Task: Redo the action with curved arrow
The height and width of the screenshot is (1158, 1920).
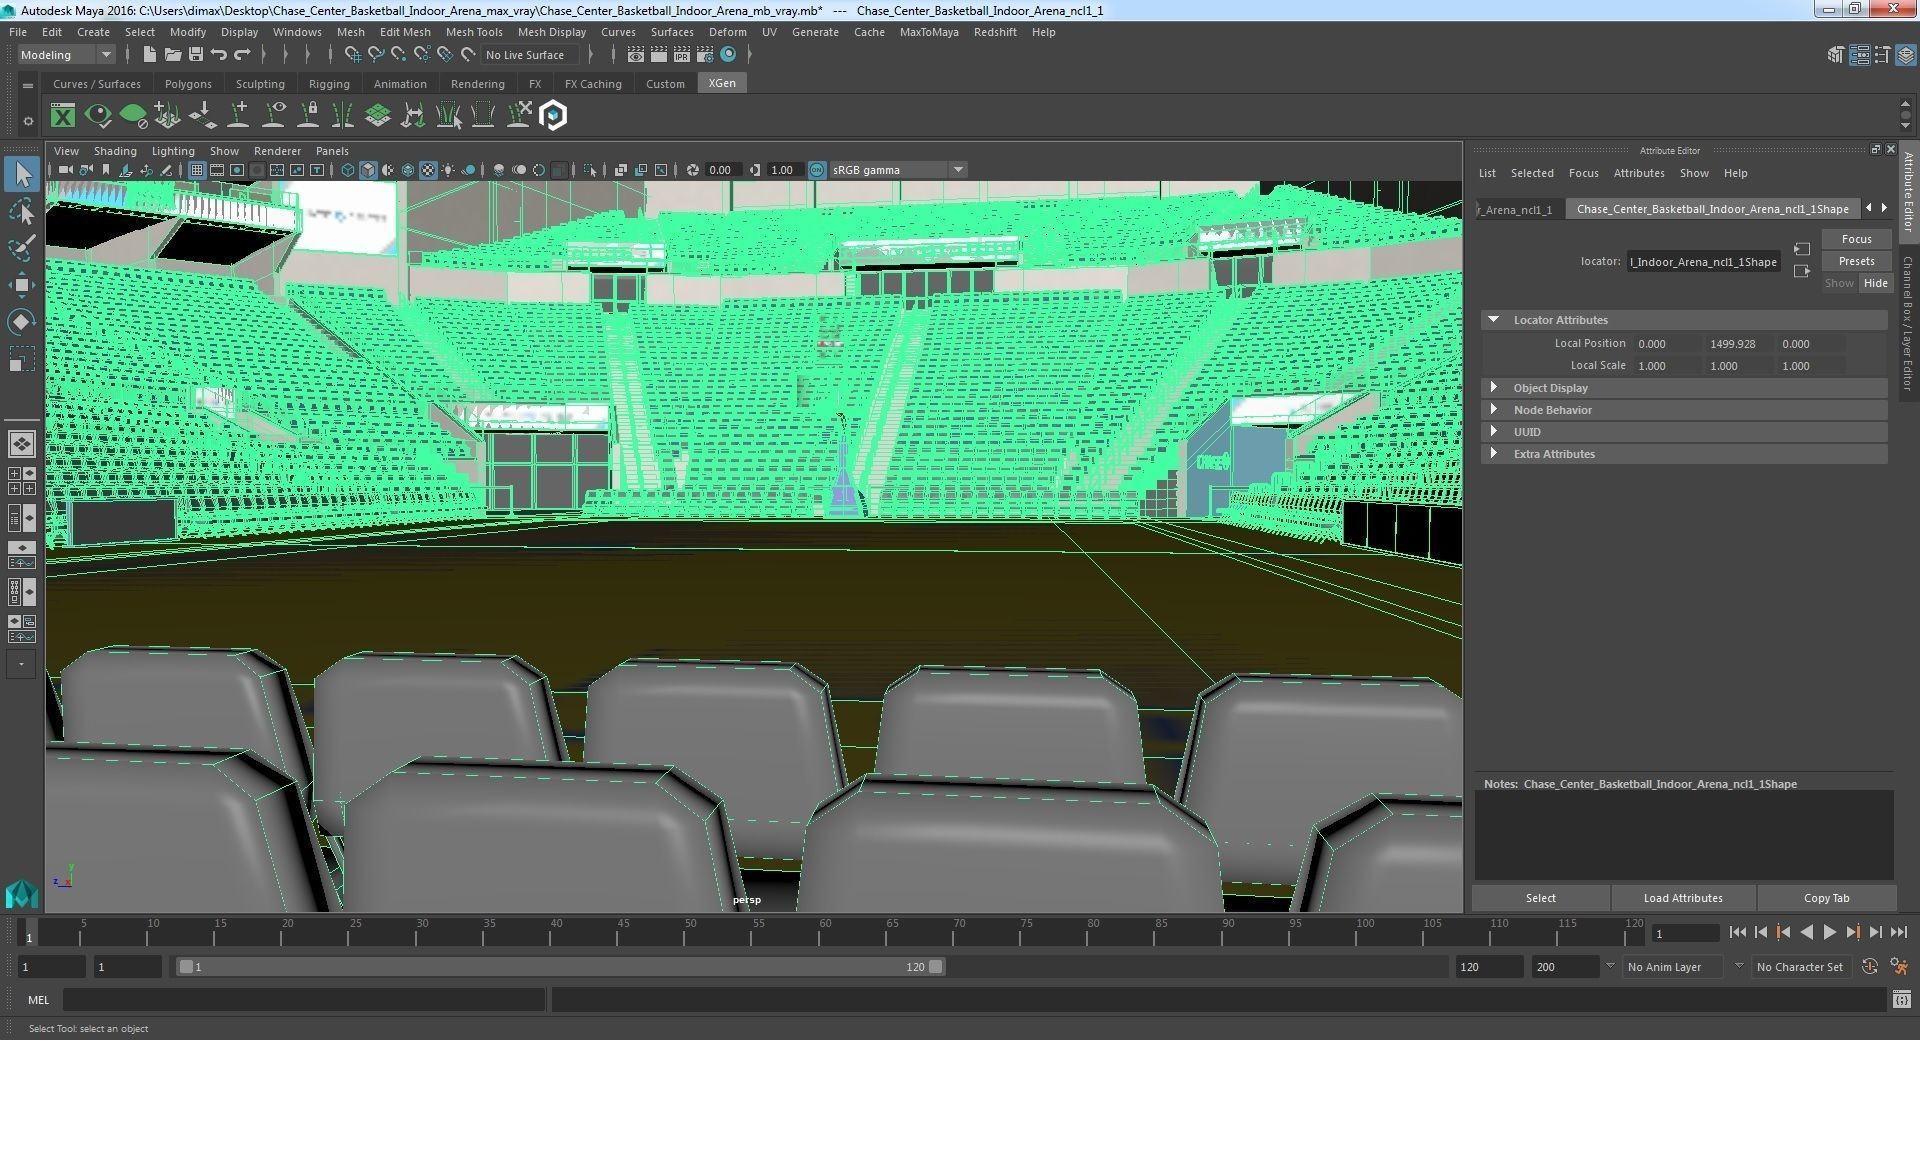Action: point(242,55)
